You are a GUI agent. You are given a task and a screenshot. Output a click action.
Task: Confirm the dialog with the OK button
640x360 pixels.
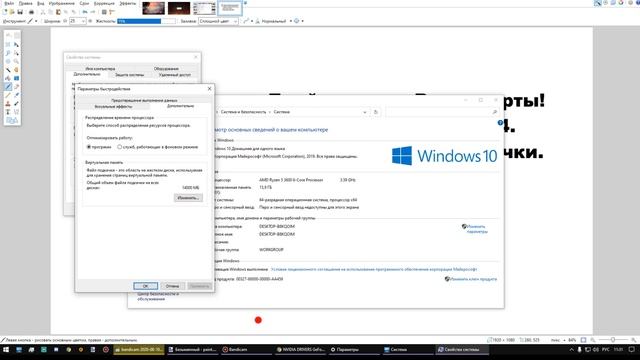(x=146, y=286)
